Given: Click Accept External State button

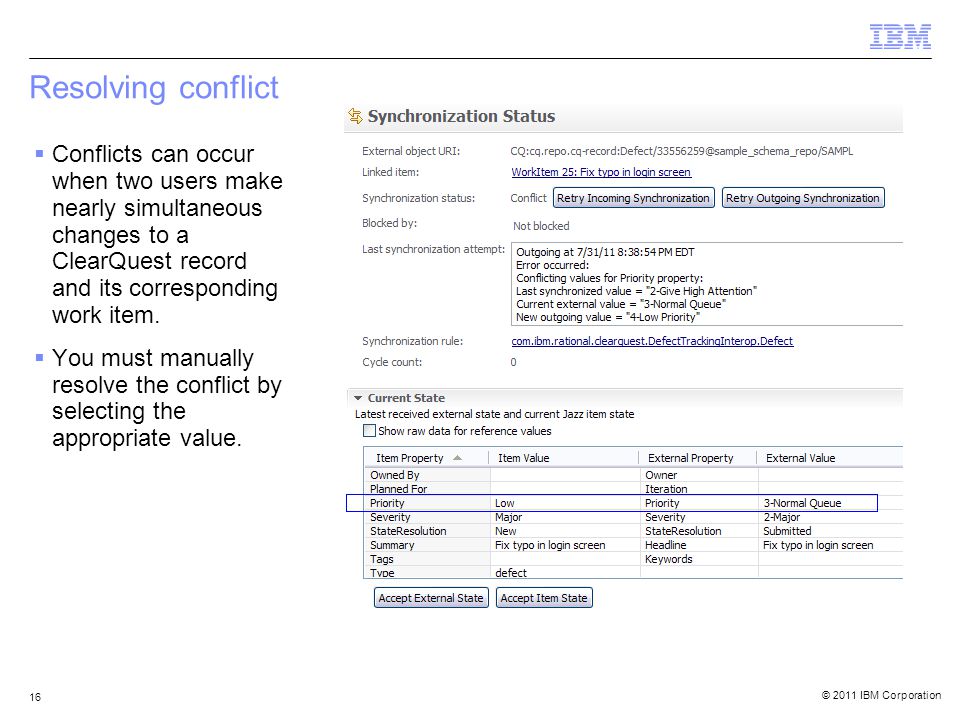Looking at the screenshot, I should (x=431, y=598).
